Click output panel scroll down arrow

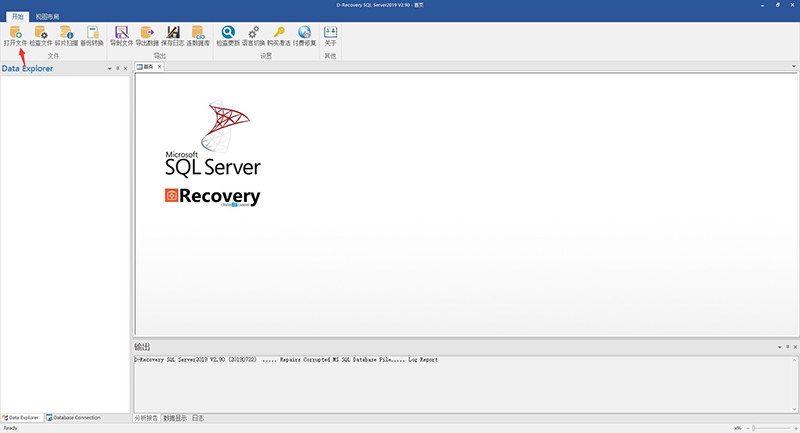point(794,409)
